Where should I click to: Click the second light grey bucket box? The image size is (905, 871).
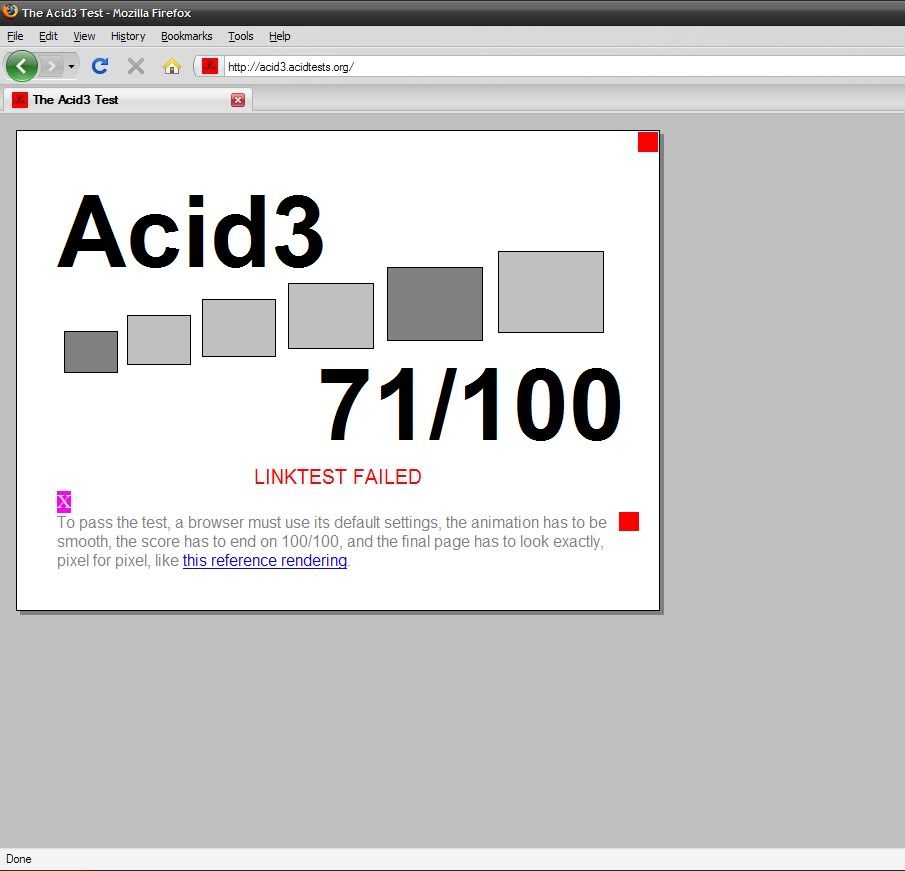click(159, 339)
